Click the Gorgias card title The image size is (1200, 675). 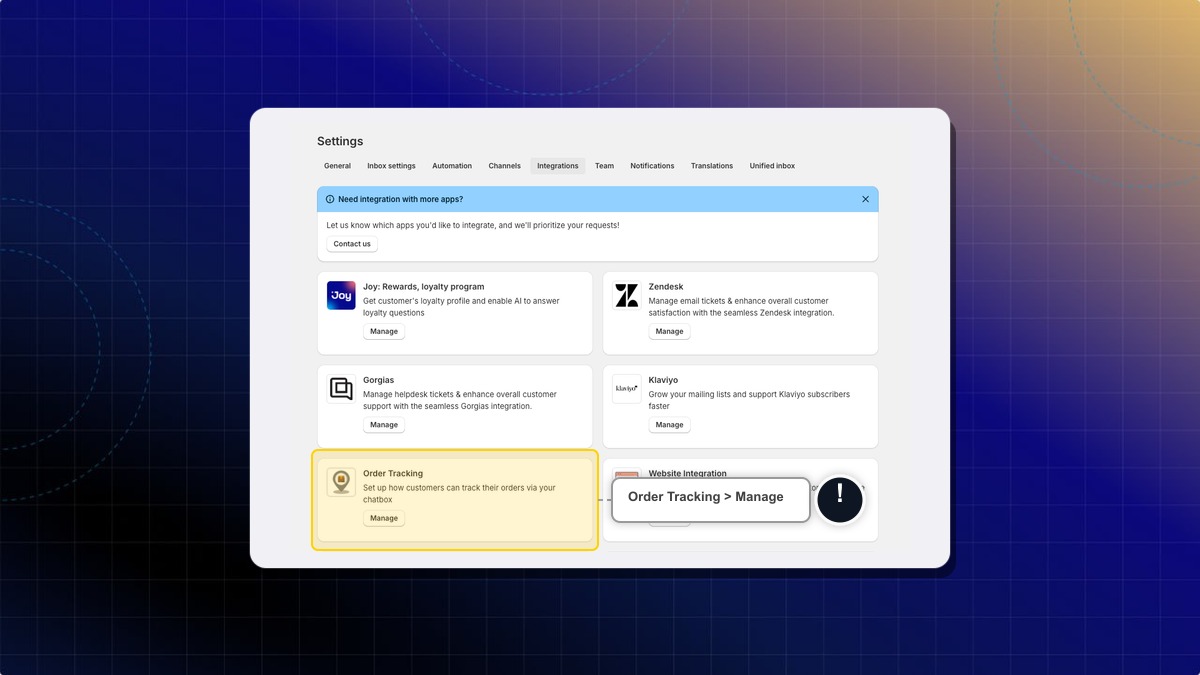(379, 380)
